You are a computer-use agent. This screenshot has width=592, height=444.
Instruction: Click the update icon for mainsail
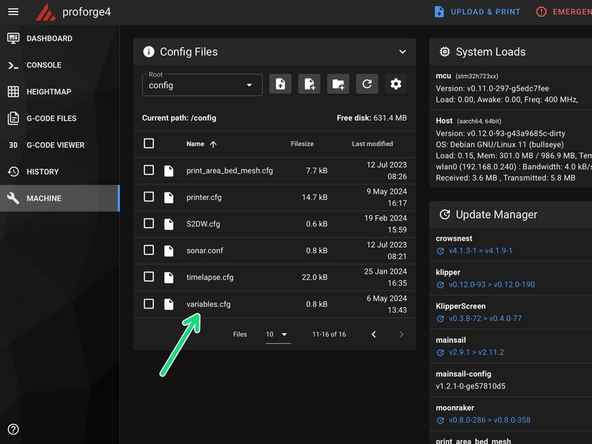tap(440, 353)
